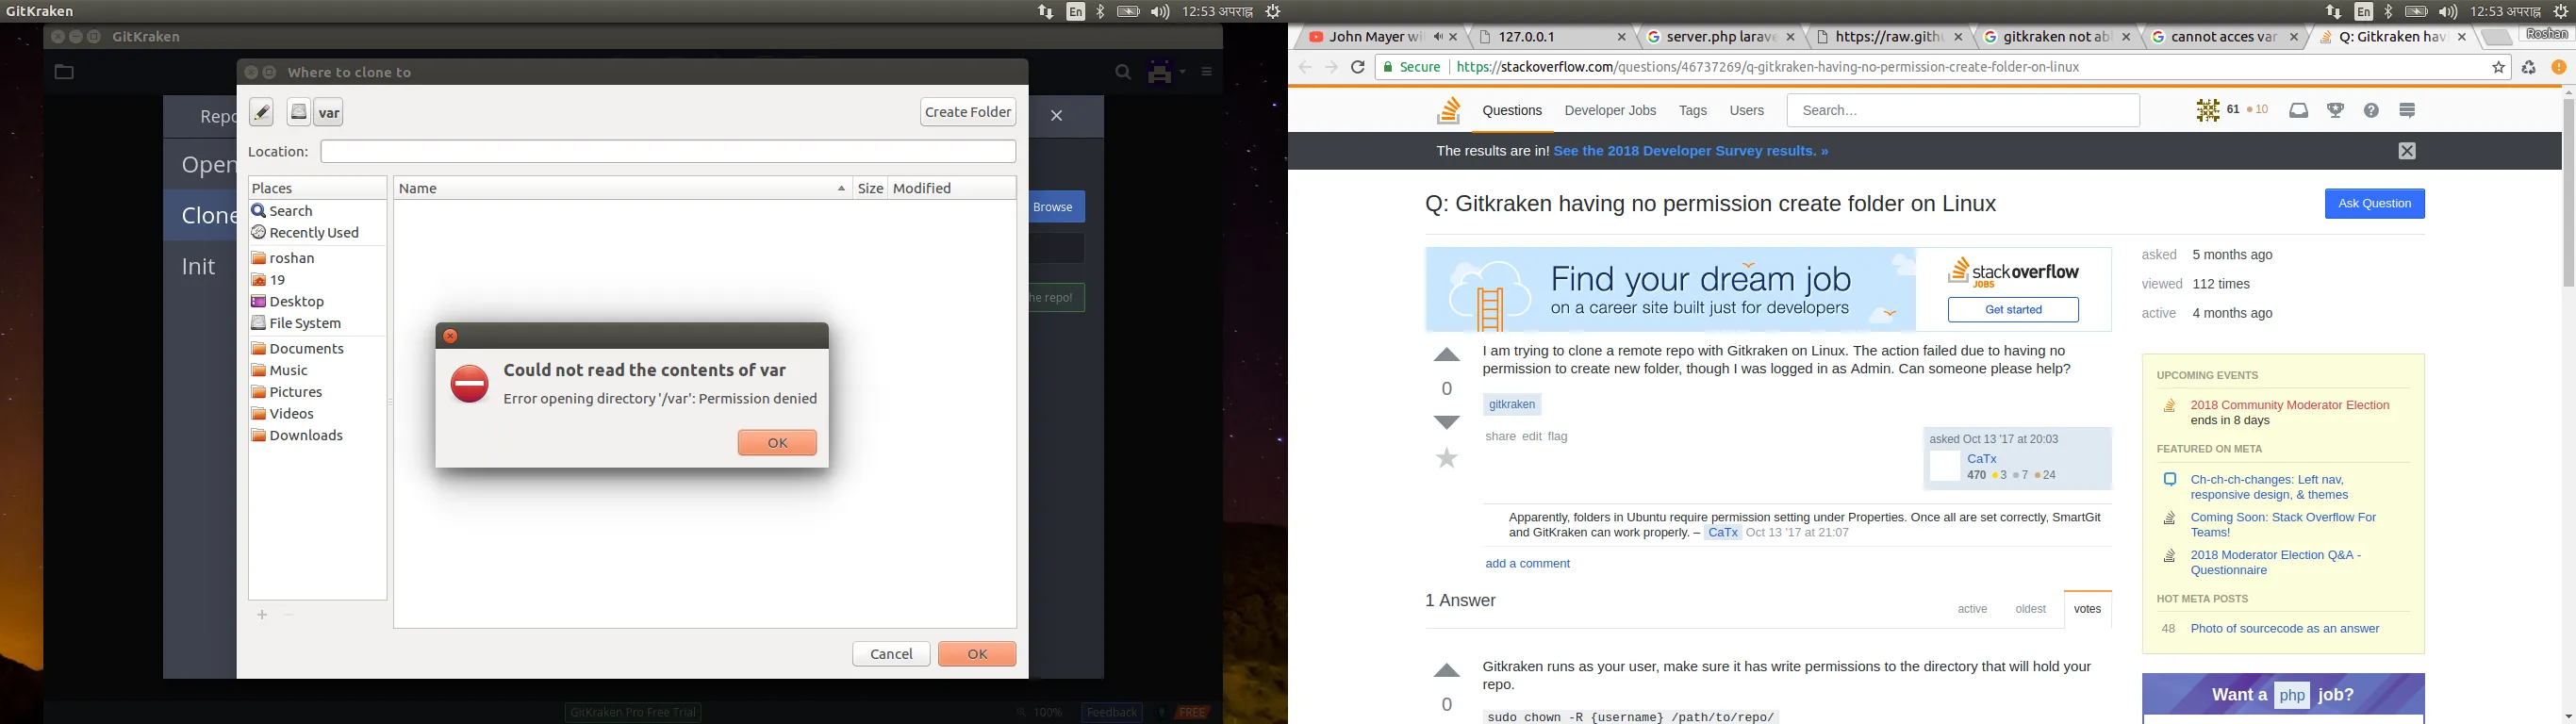Mute the John Mayer tab via its speaker icon
This screenshot has height=724, width=2576.
point(1437,37)
